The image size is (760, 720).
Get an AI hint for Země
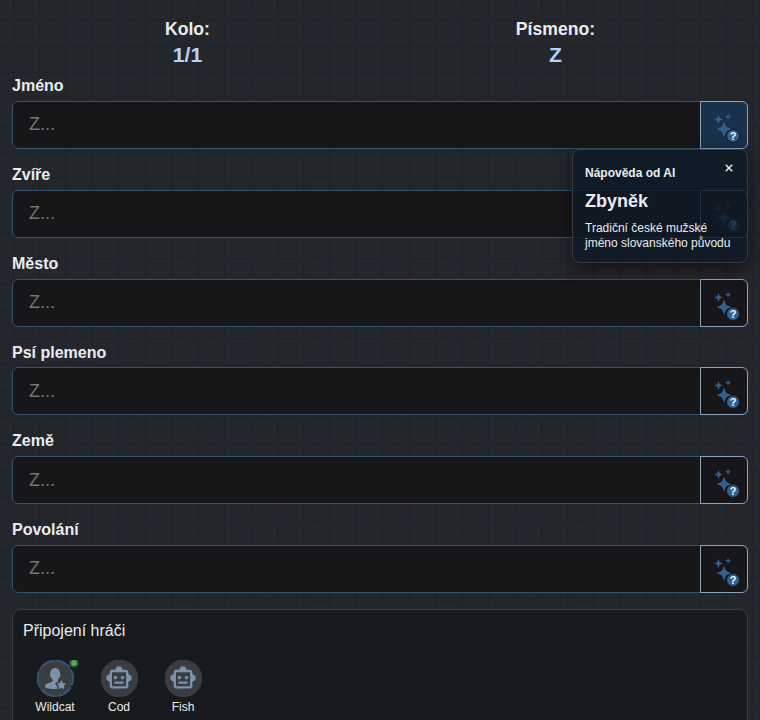[x=724, y=480]
